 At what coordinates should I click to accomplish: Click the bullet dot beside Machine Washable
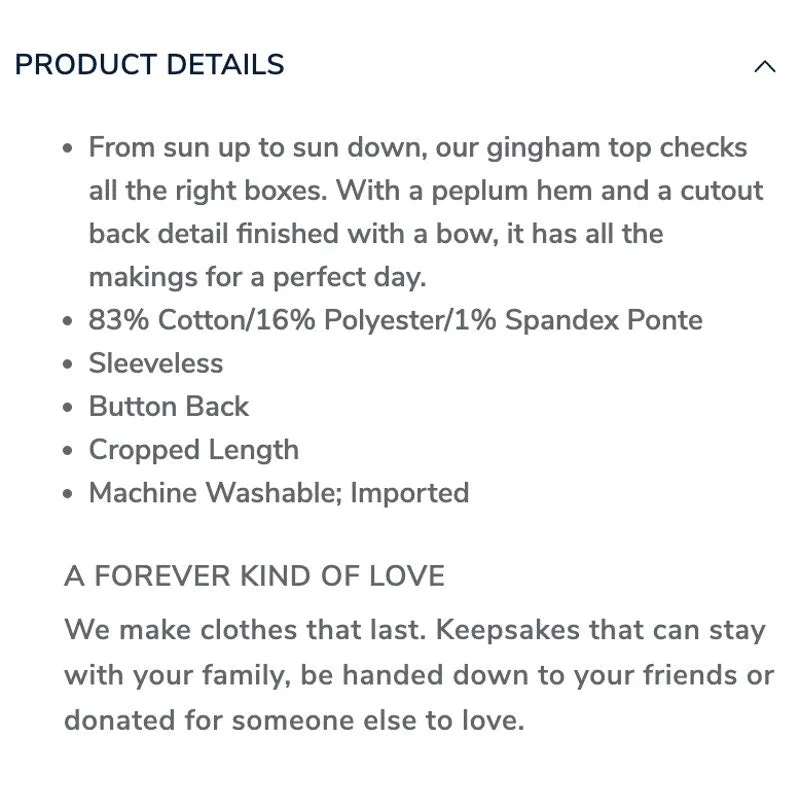click(x=68, y=494)
